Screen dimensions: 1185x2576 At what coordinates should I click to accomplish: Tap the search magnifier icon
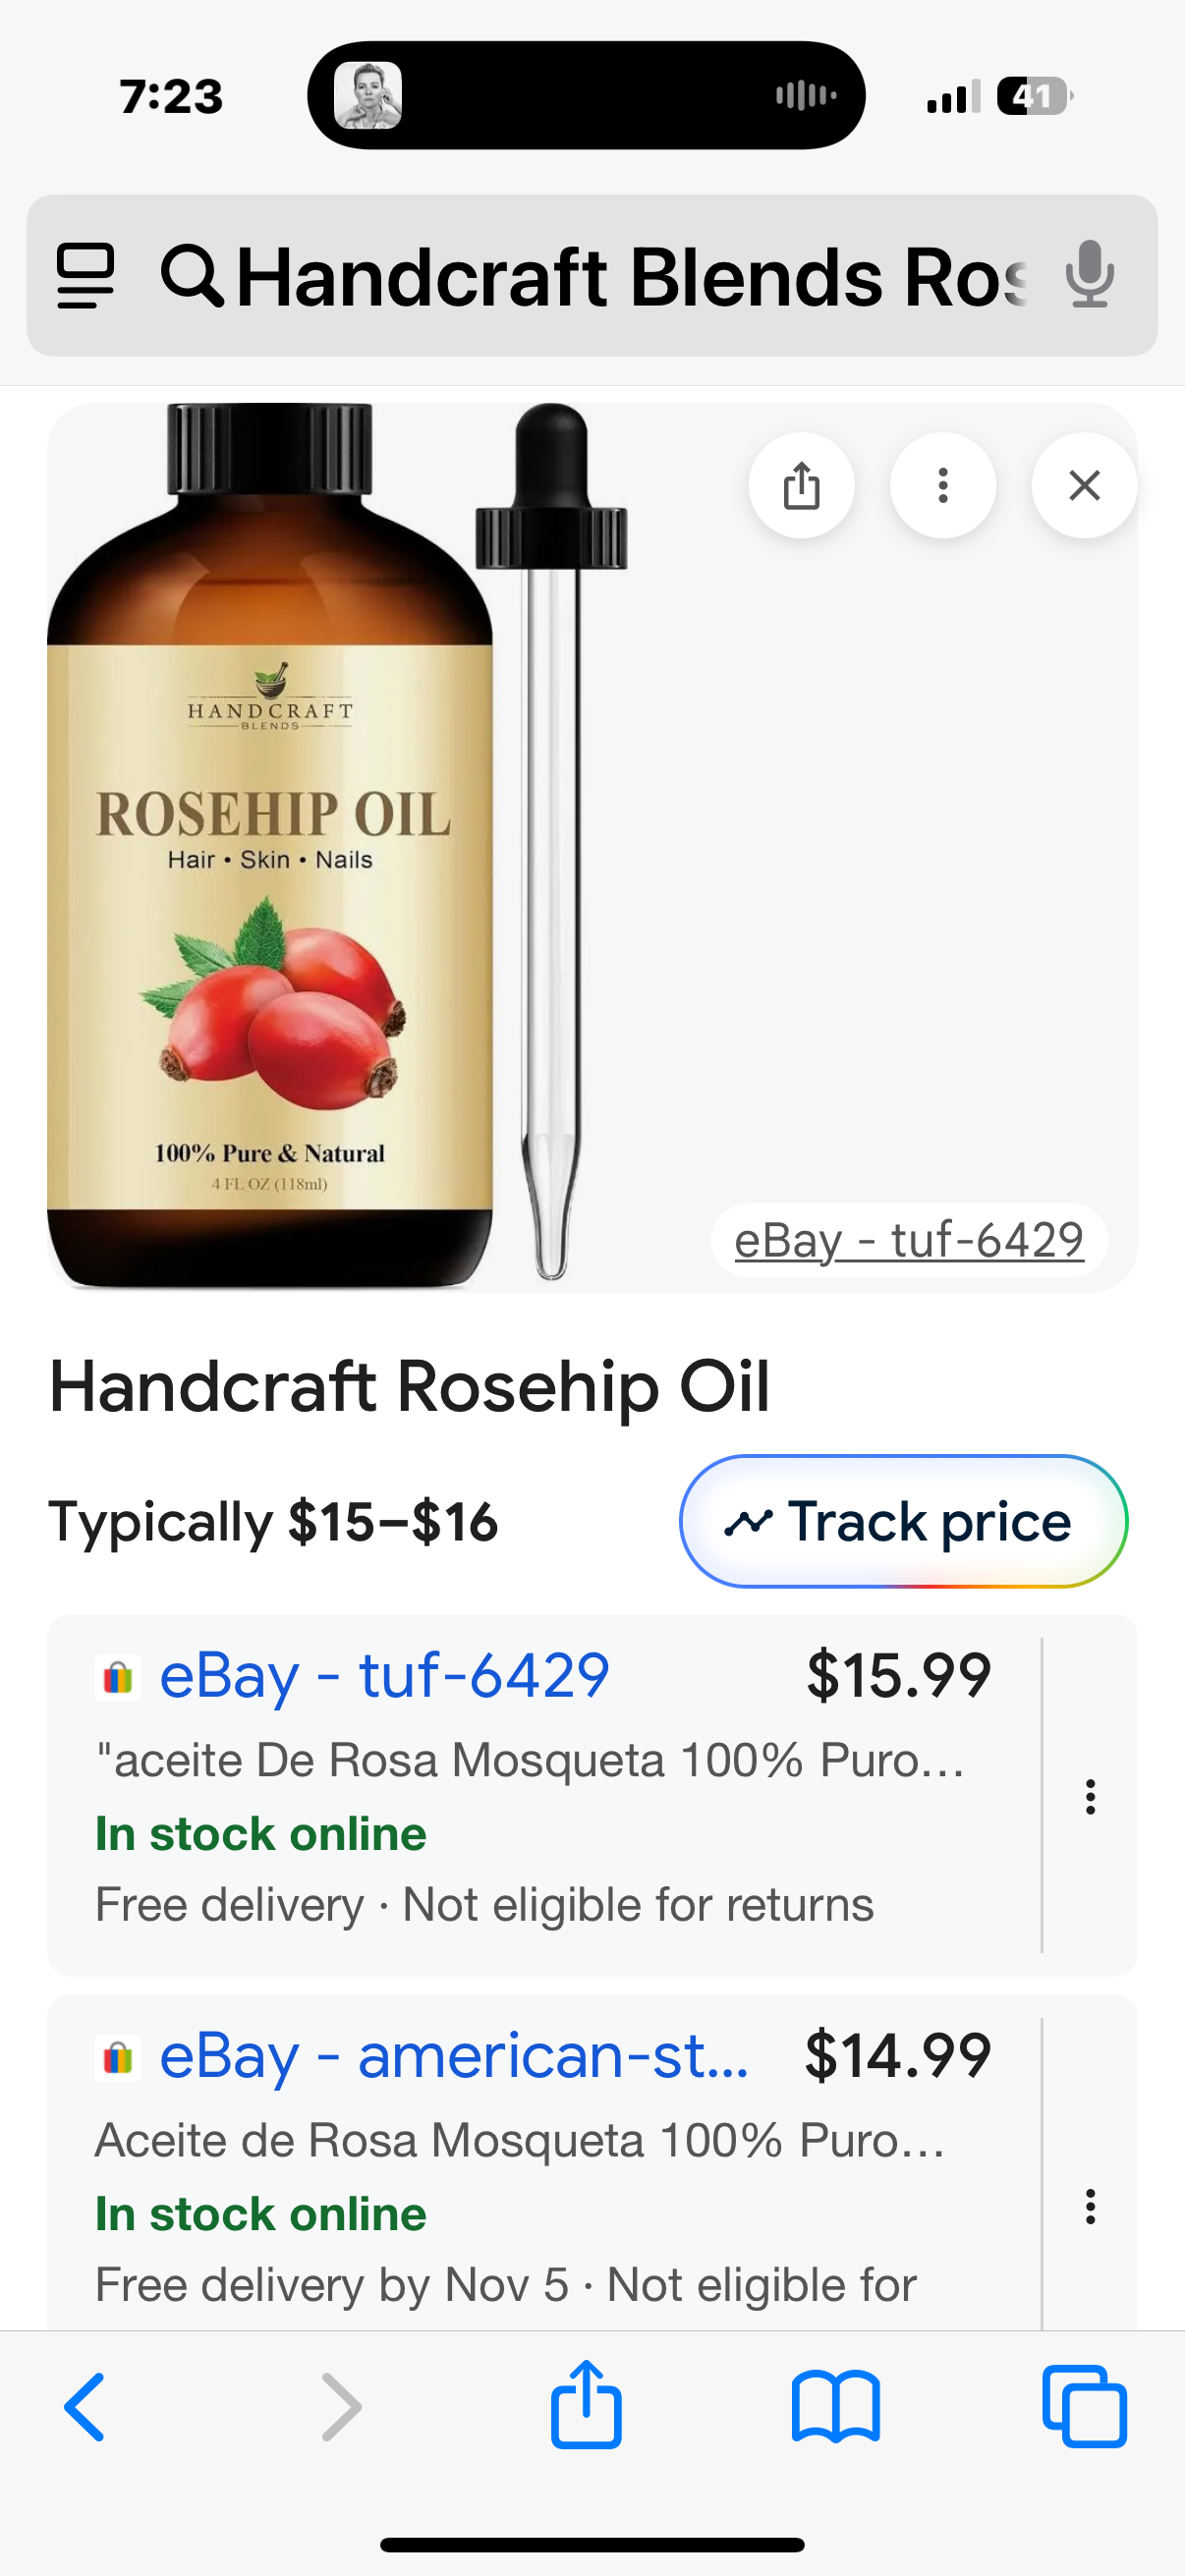coord(191,275)
